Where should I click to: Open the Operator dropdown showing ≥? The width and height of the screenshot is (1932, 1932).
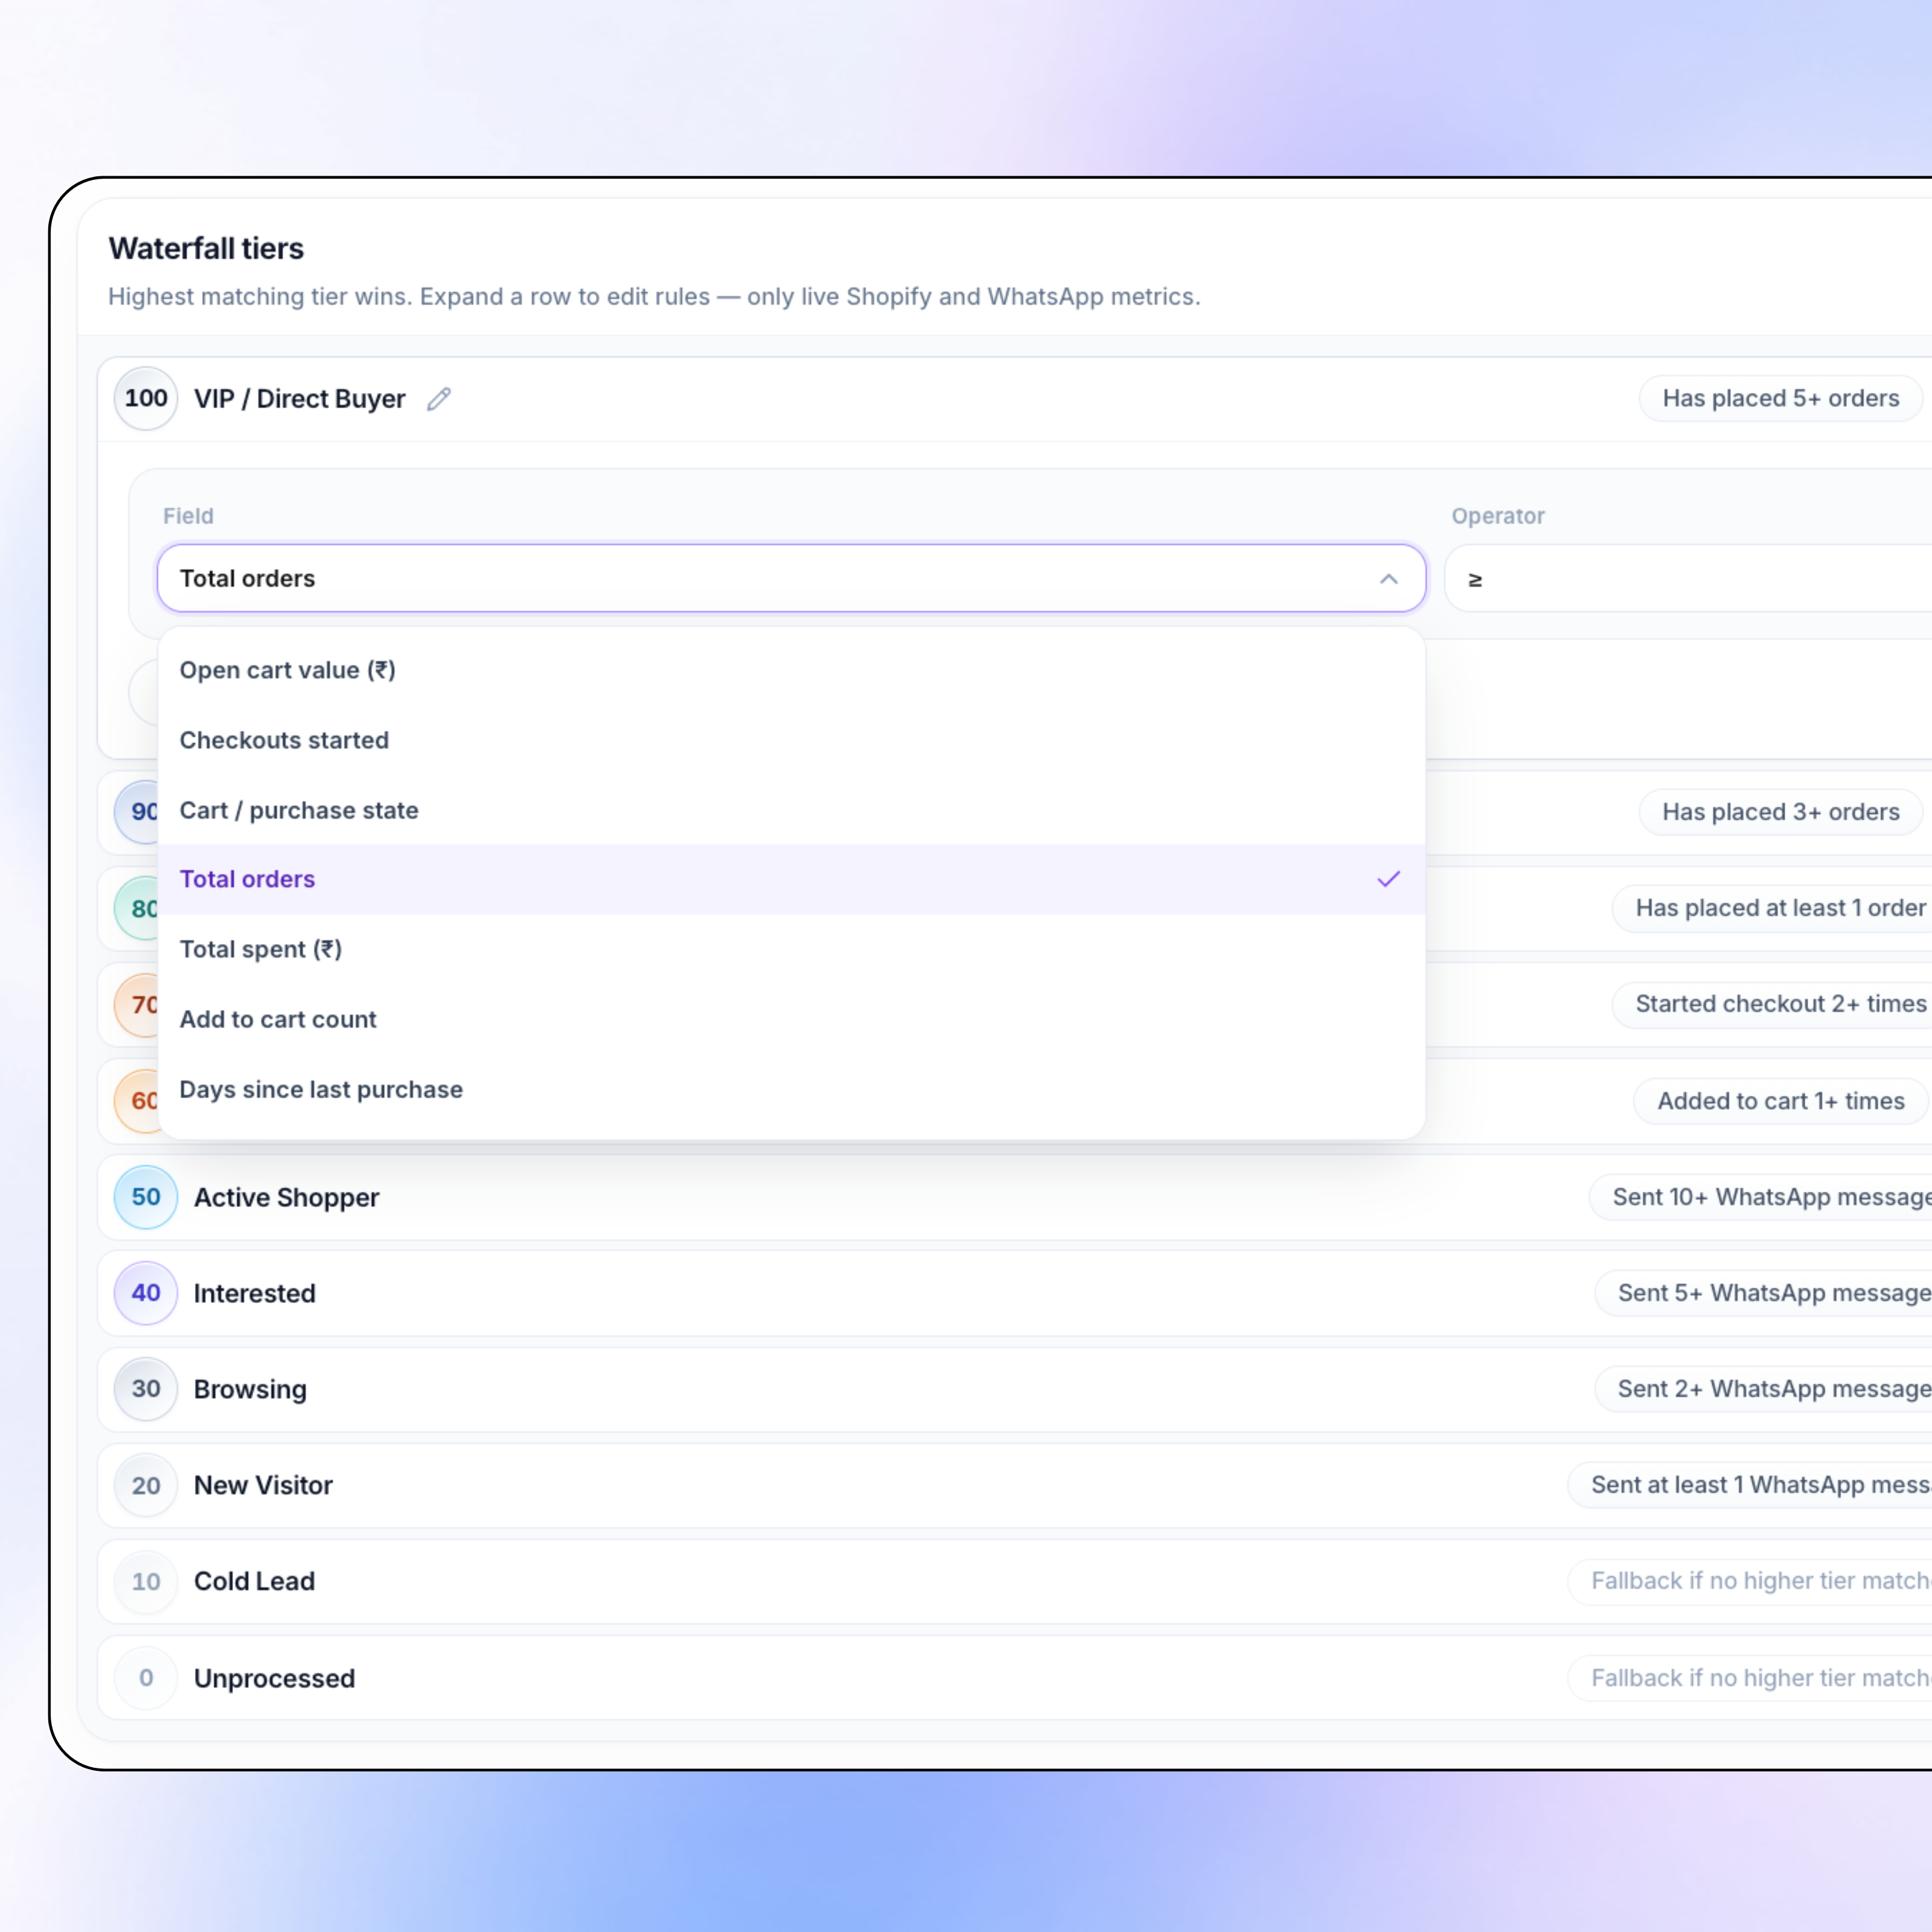point(1688,579)
